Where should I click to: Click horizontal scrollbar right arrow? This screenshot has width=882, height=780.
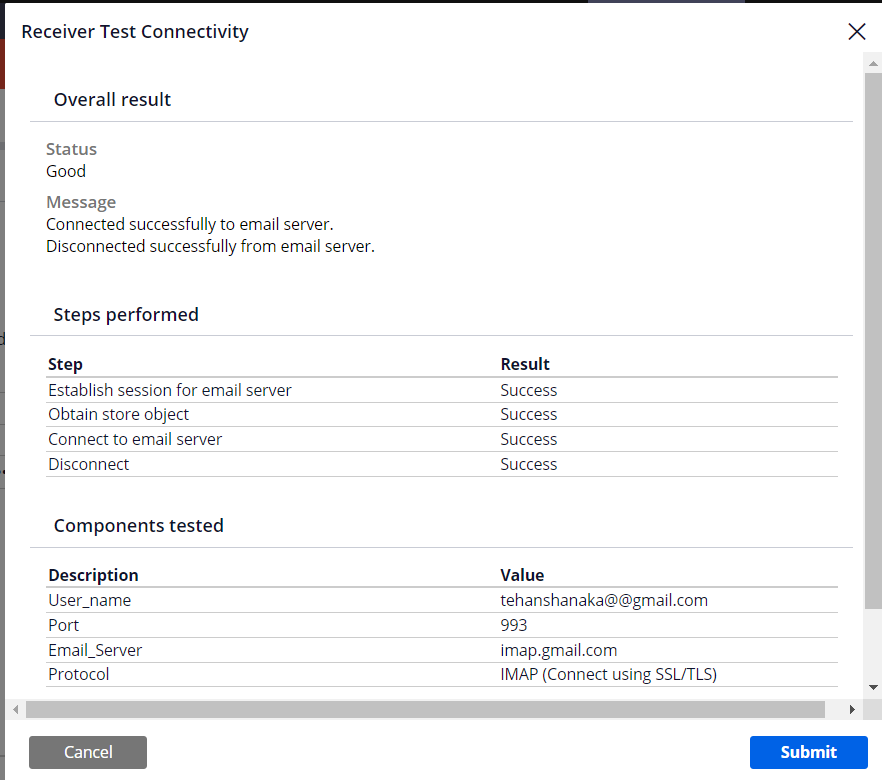pyautogui.click(x=852, y=709)
